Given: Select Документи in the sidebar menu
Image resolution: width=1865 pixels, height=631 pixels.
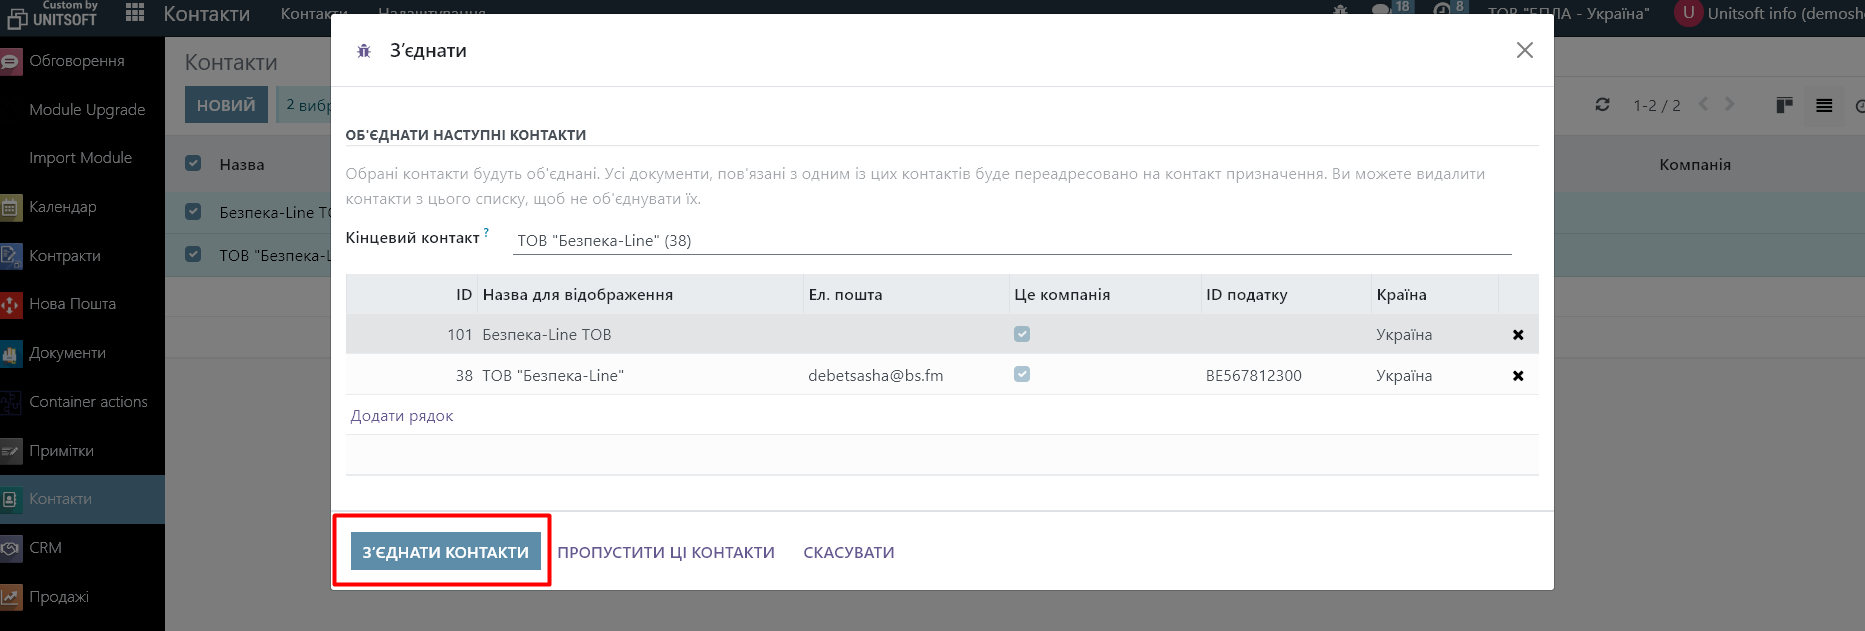Looking at the screenshot, I should [67, 353].
